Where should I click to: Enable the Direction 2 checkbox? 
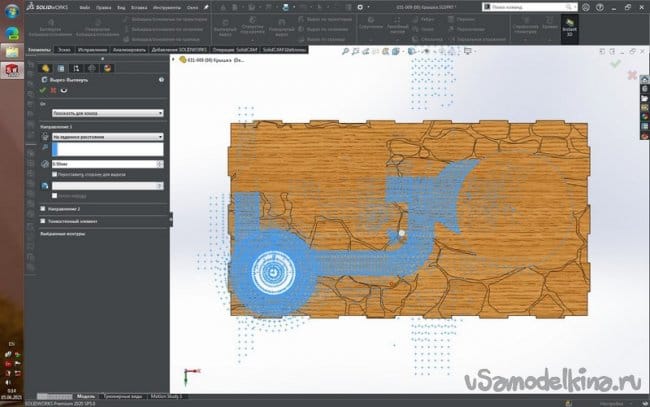click(x=41, y=209)
